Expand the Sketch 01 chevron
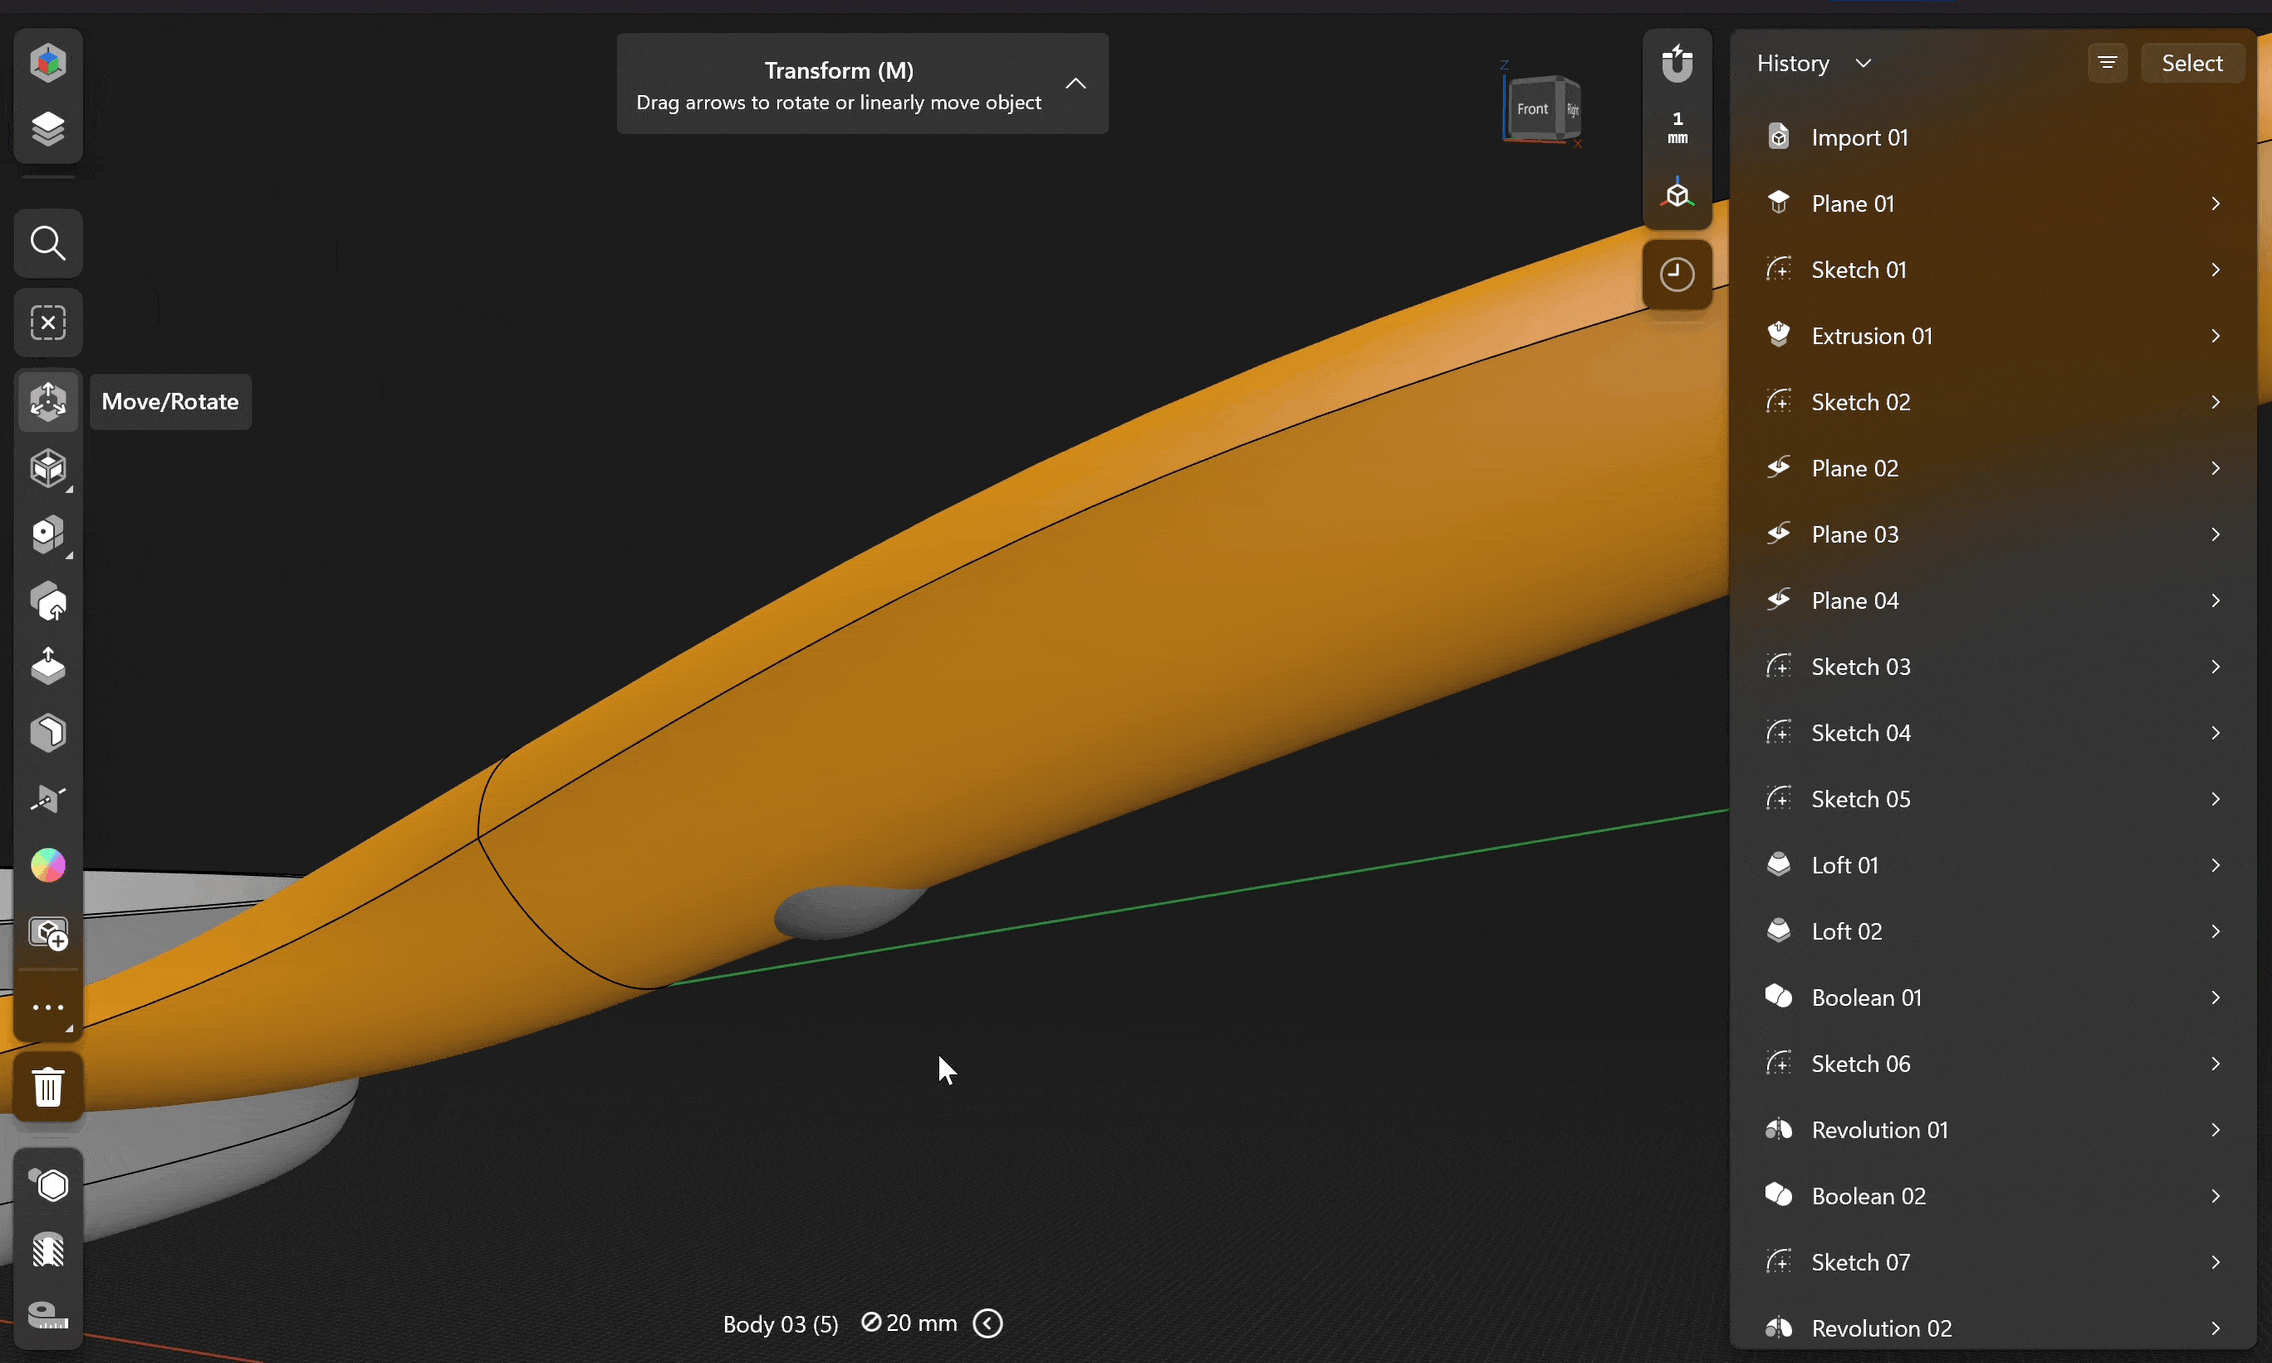The height and width of the screenshot is (1363, 2272). coord(2216,270)
